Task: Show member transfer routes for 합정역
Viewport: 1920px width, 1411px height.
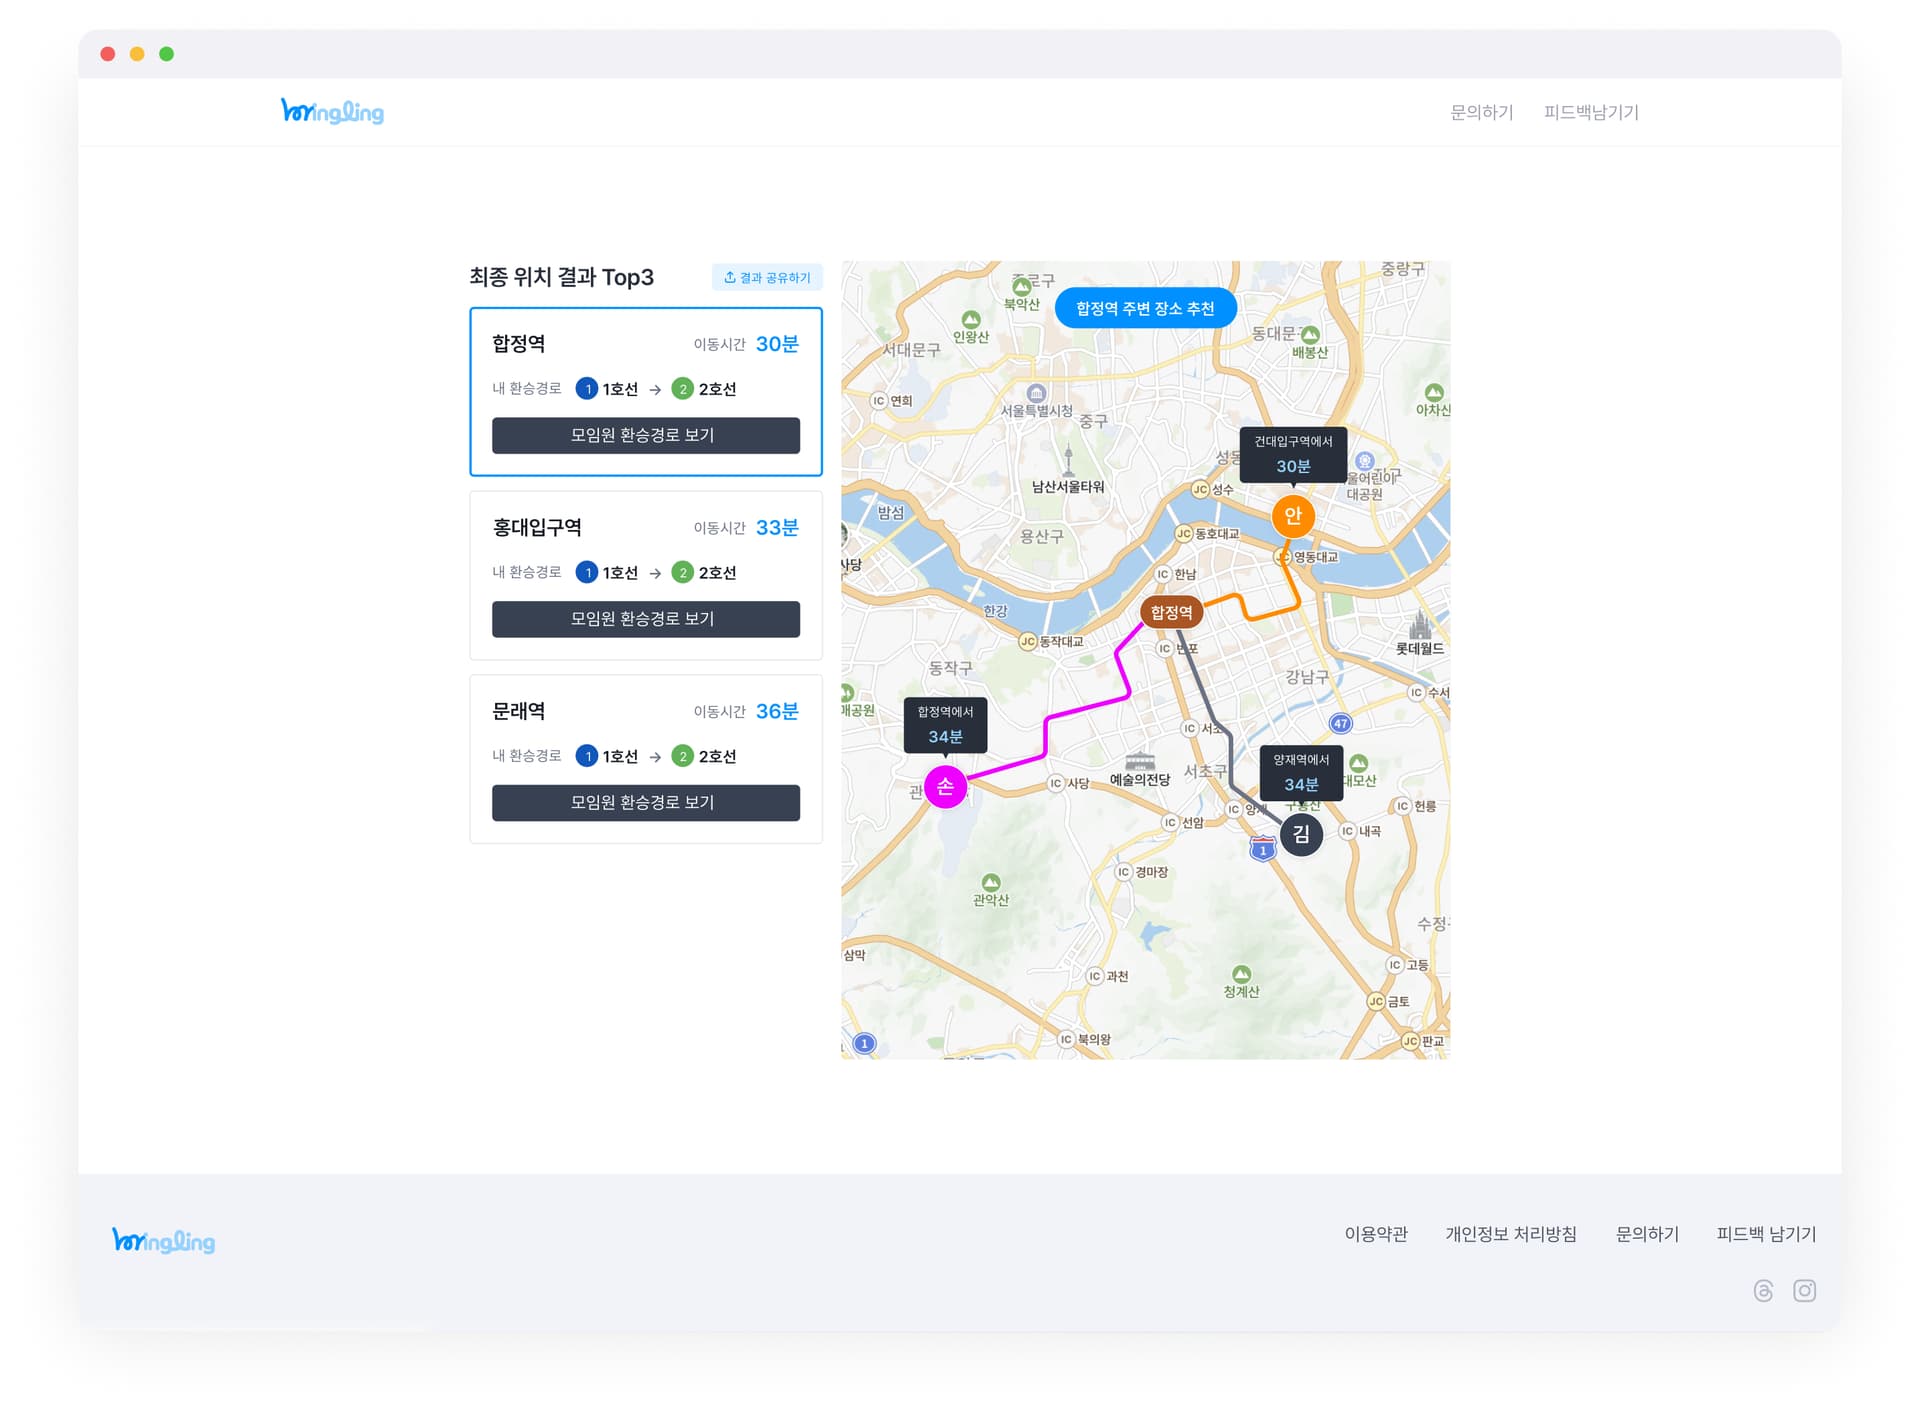Action: 645,435
